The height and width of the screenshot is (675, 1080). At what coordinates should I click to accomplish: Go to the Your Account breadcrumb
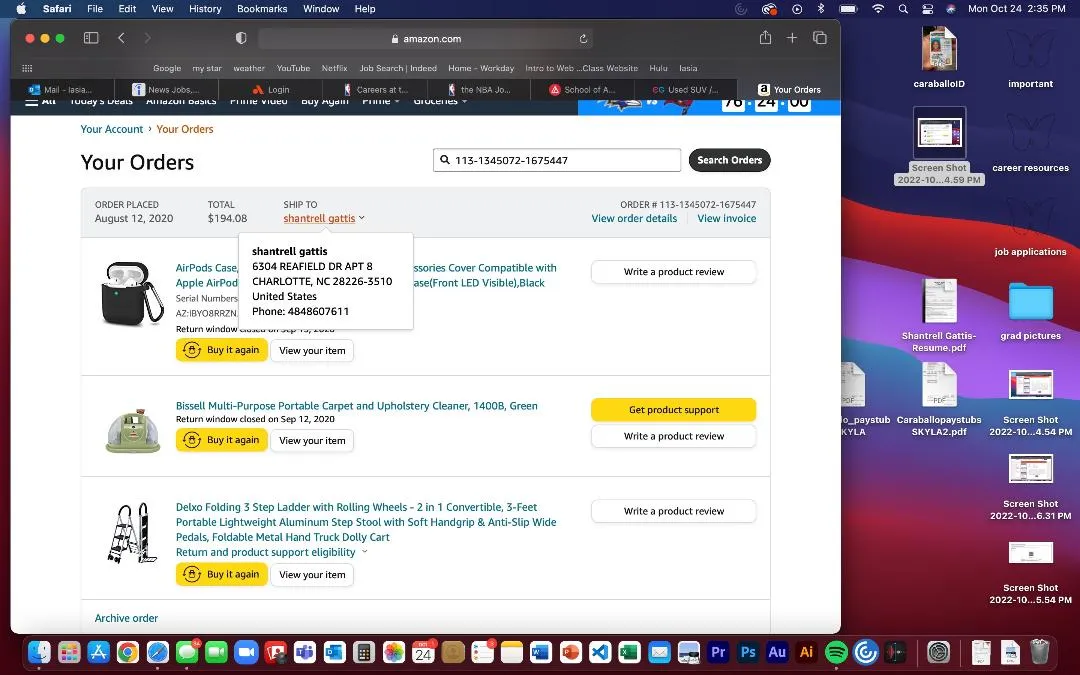point(112,129)
